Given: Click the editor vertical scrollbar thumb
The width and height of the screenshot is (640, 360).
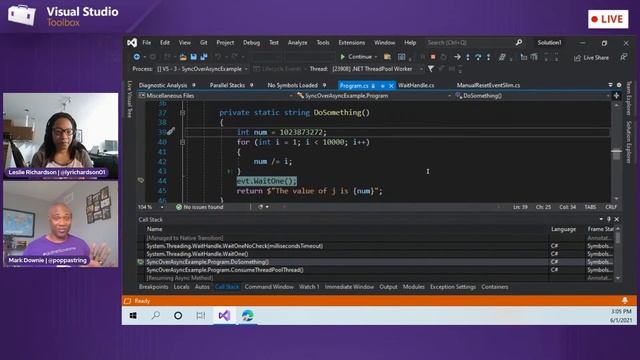Looking at the screenshot, I should click(x=616, y=155).
